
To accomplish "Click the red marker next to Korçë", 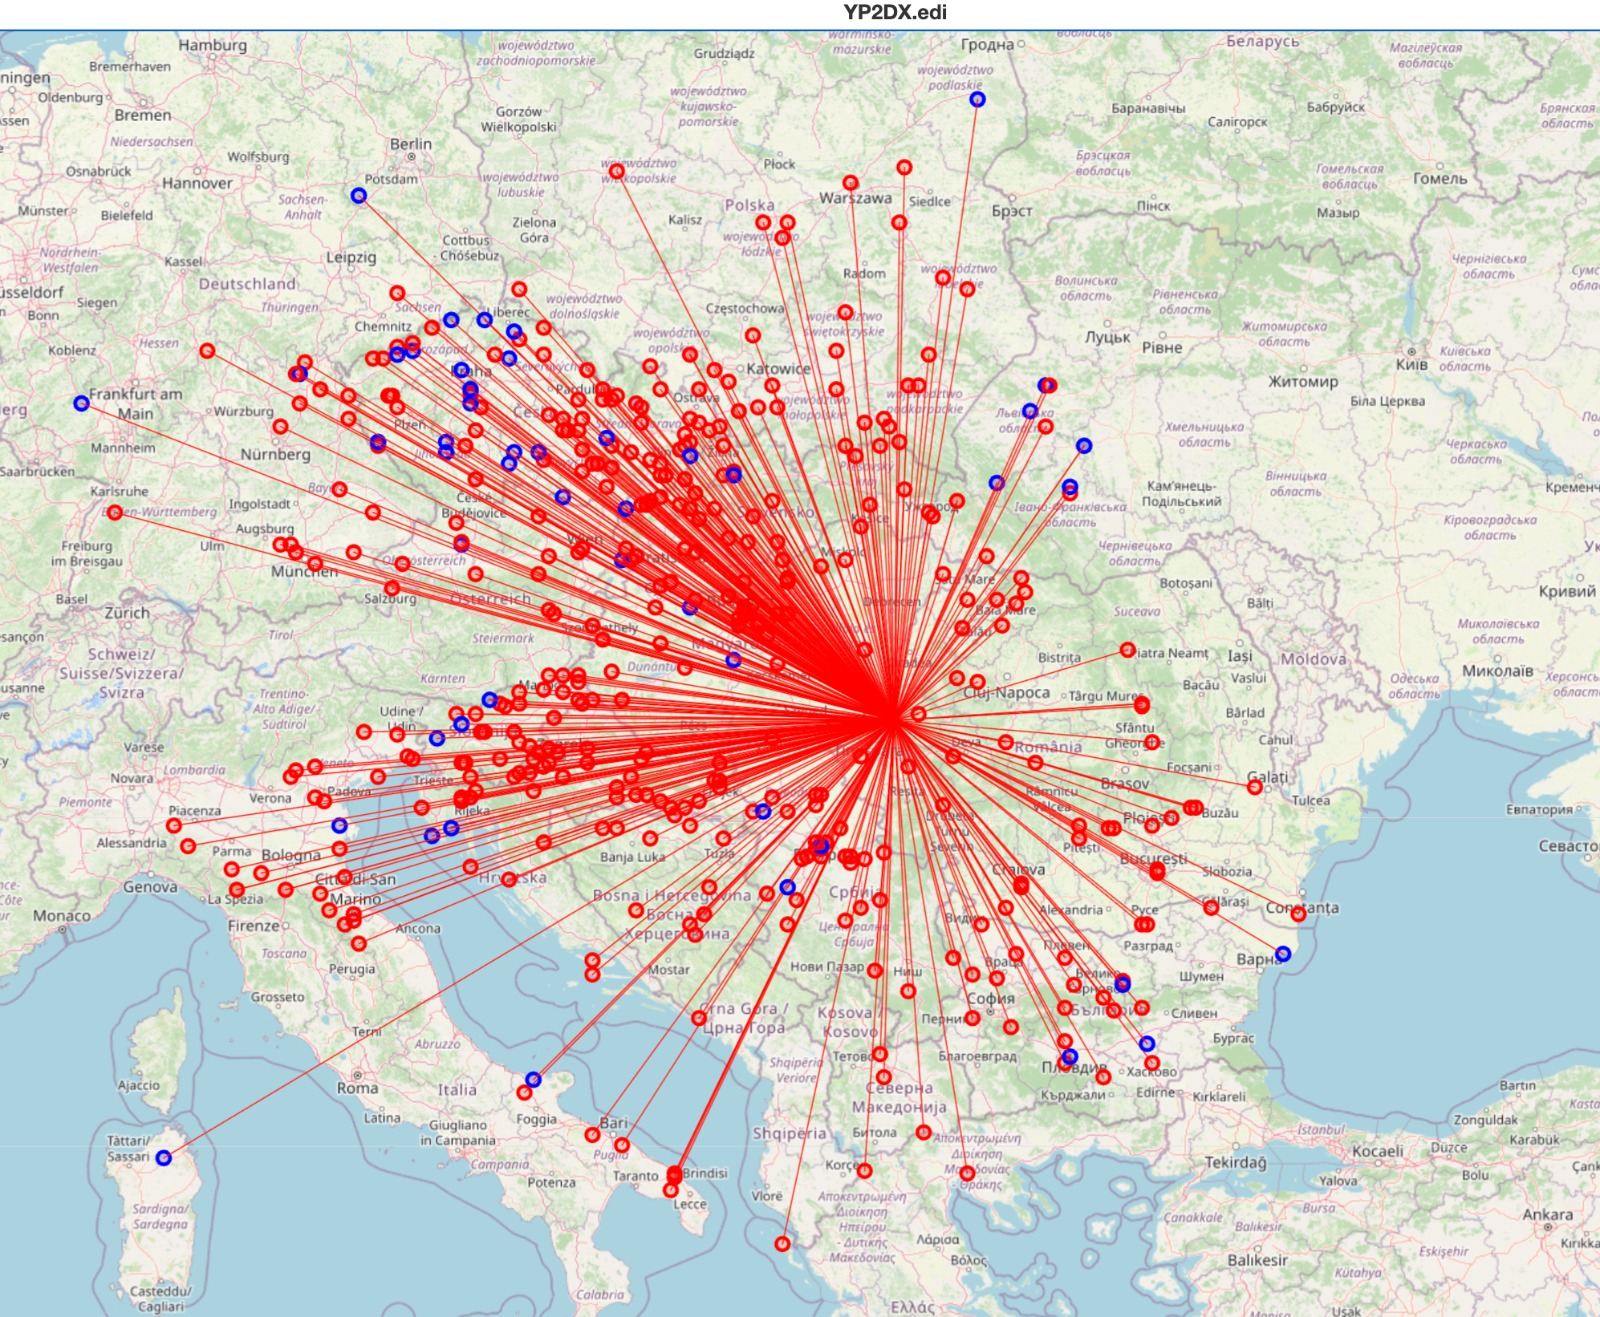I will (x=865, y=1170).
